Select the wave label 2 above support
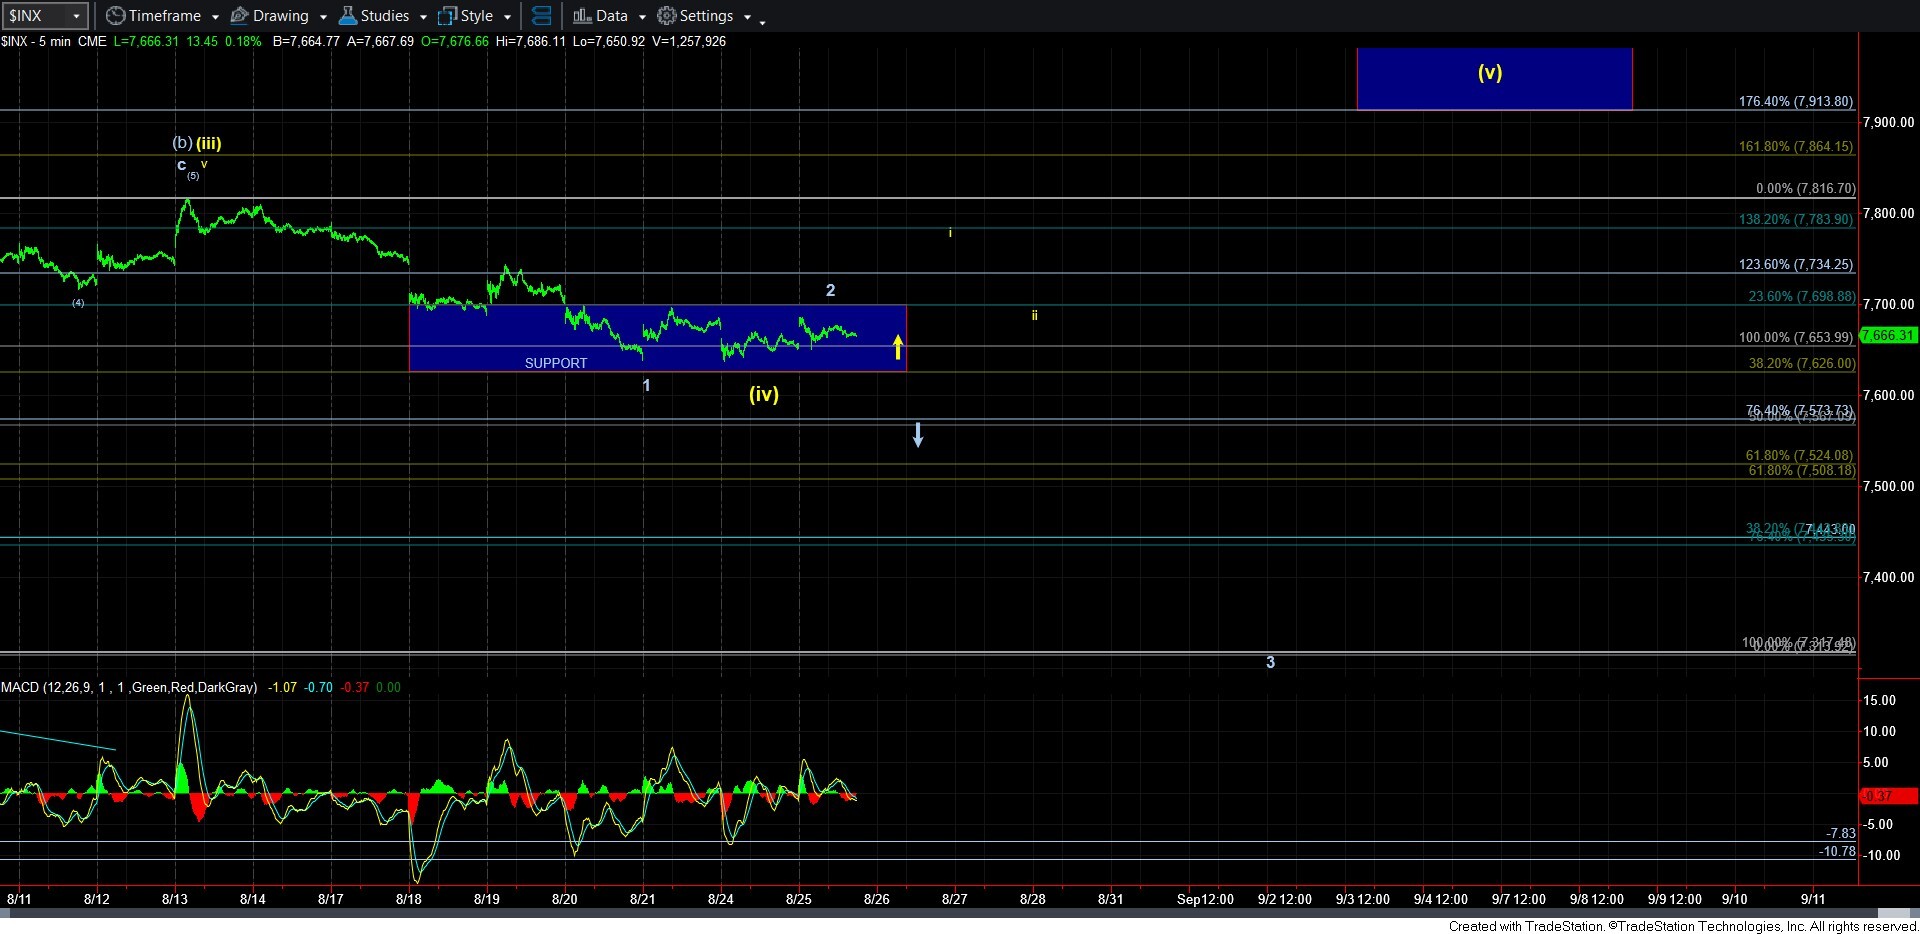This screenshot has height=934, width=1920. 830,290
